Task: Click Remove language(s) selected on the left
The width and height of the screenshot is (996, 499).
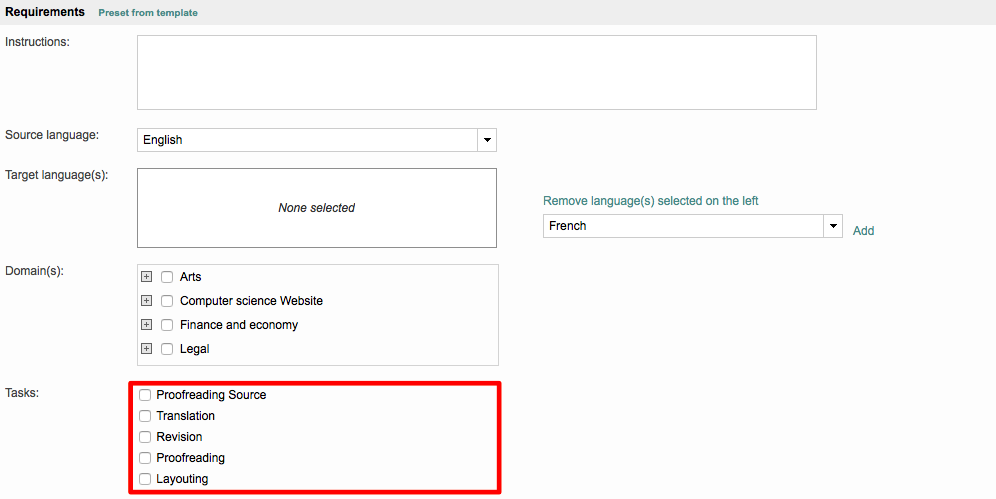Action: tap(650, 201)
